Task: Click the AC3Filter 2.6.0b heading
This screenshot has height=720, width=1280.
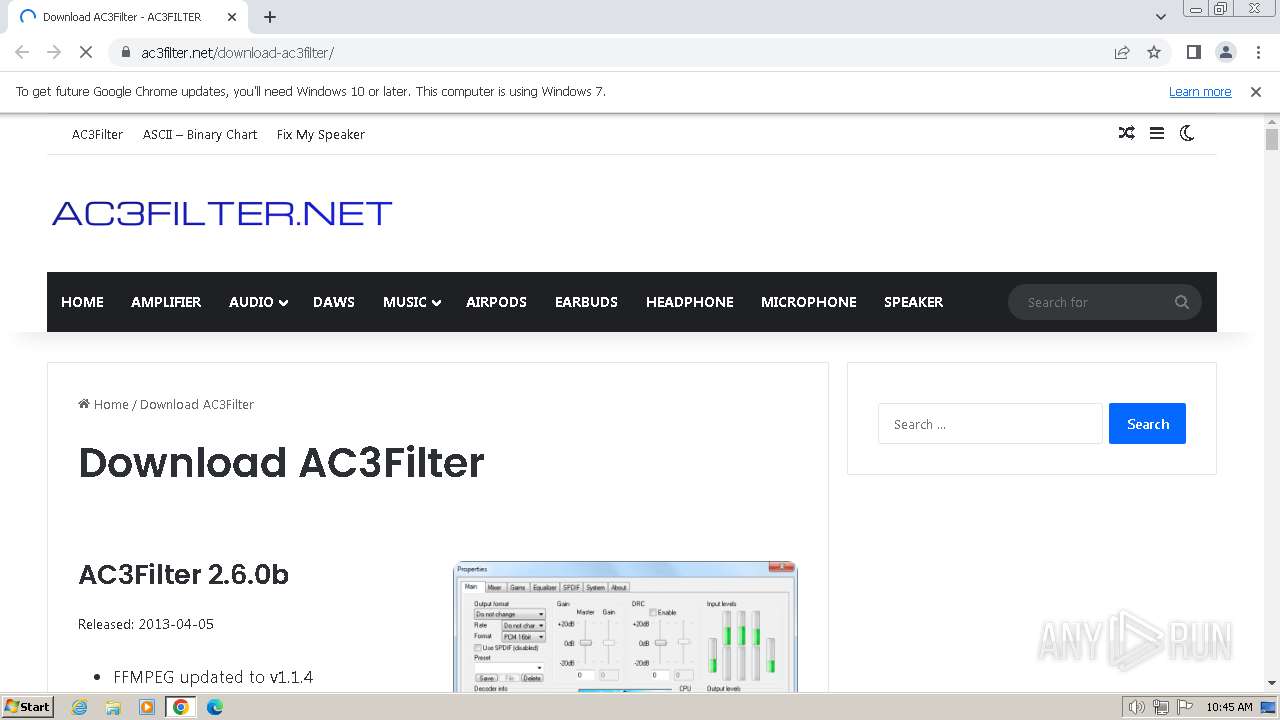Action: (x=184, y=575)
